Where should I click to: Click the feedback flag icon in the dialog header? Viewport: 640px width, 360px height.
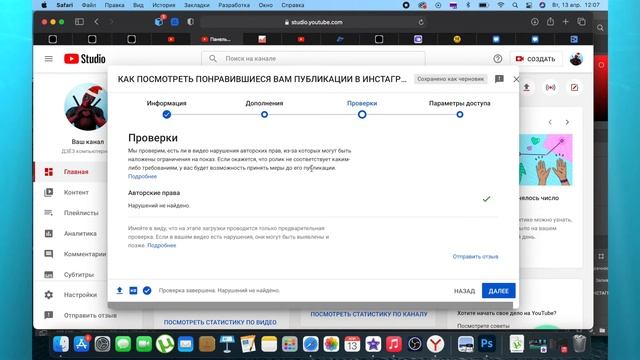pos(499,79)
